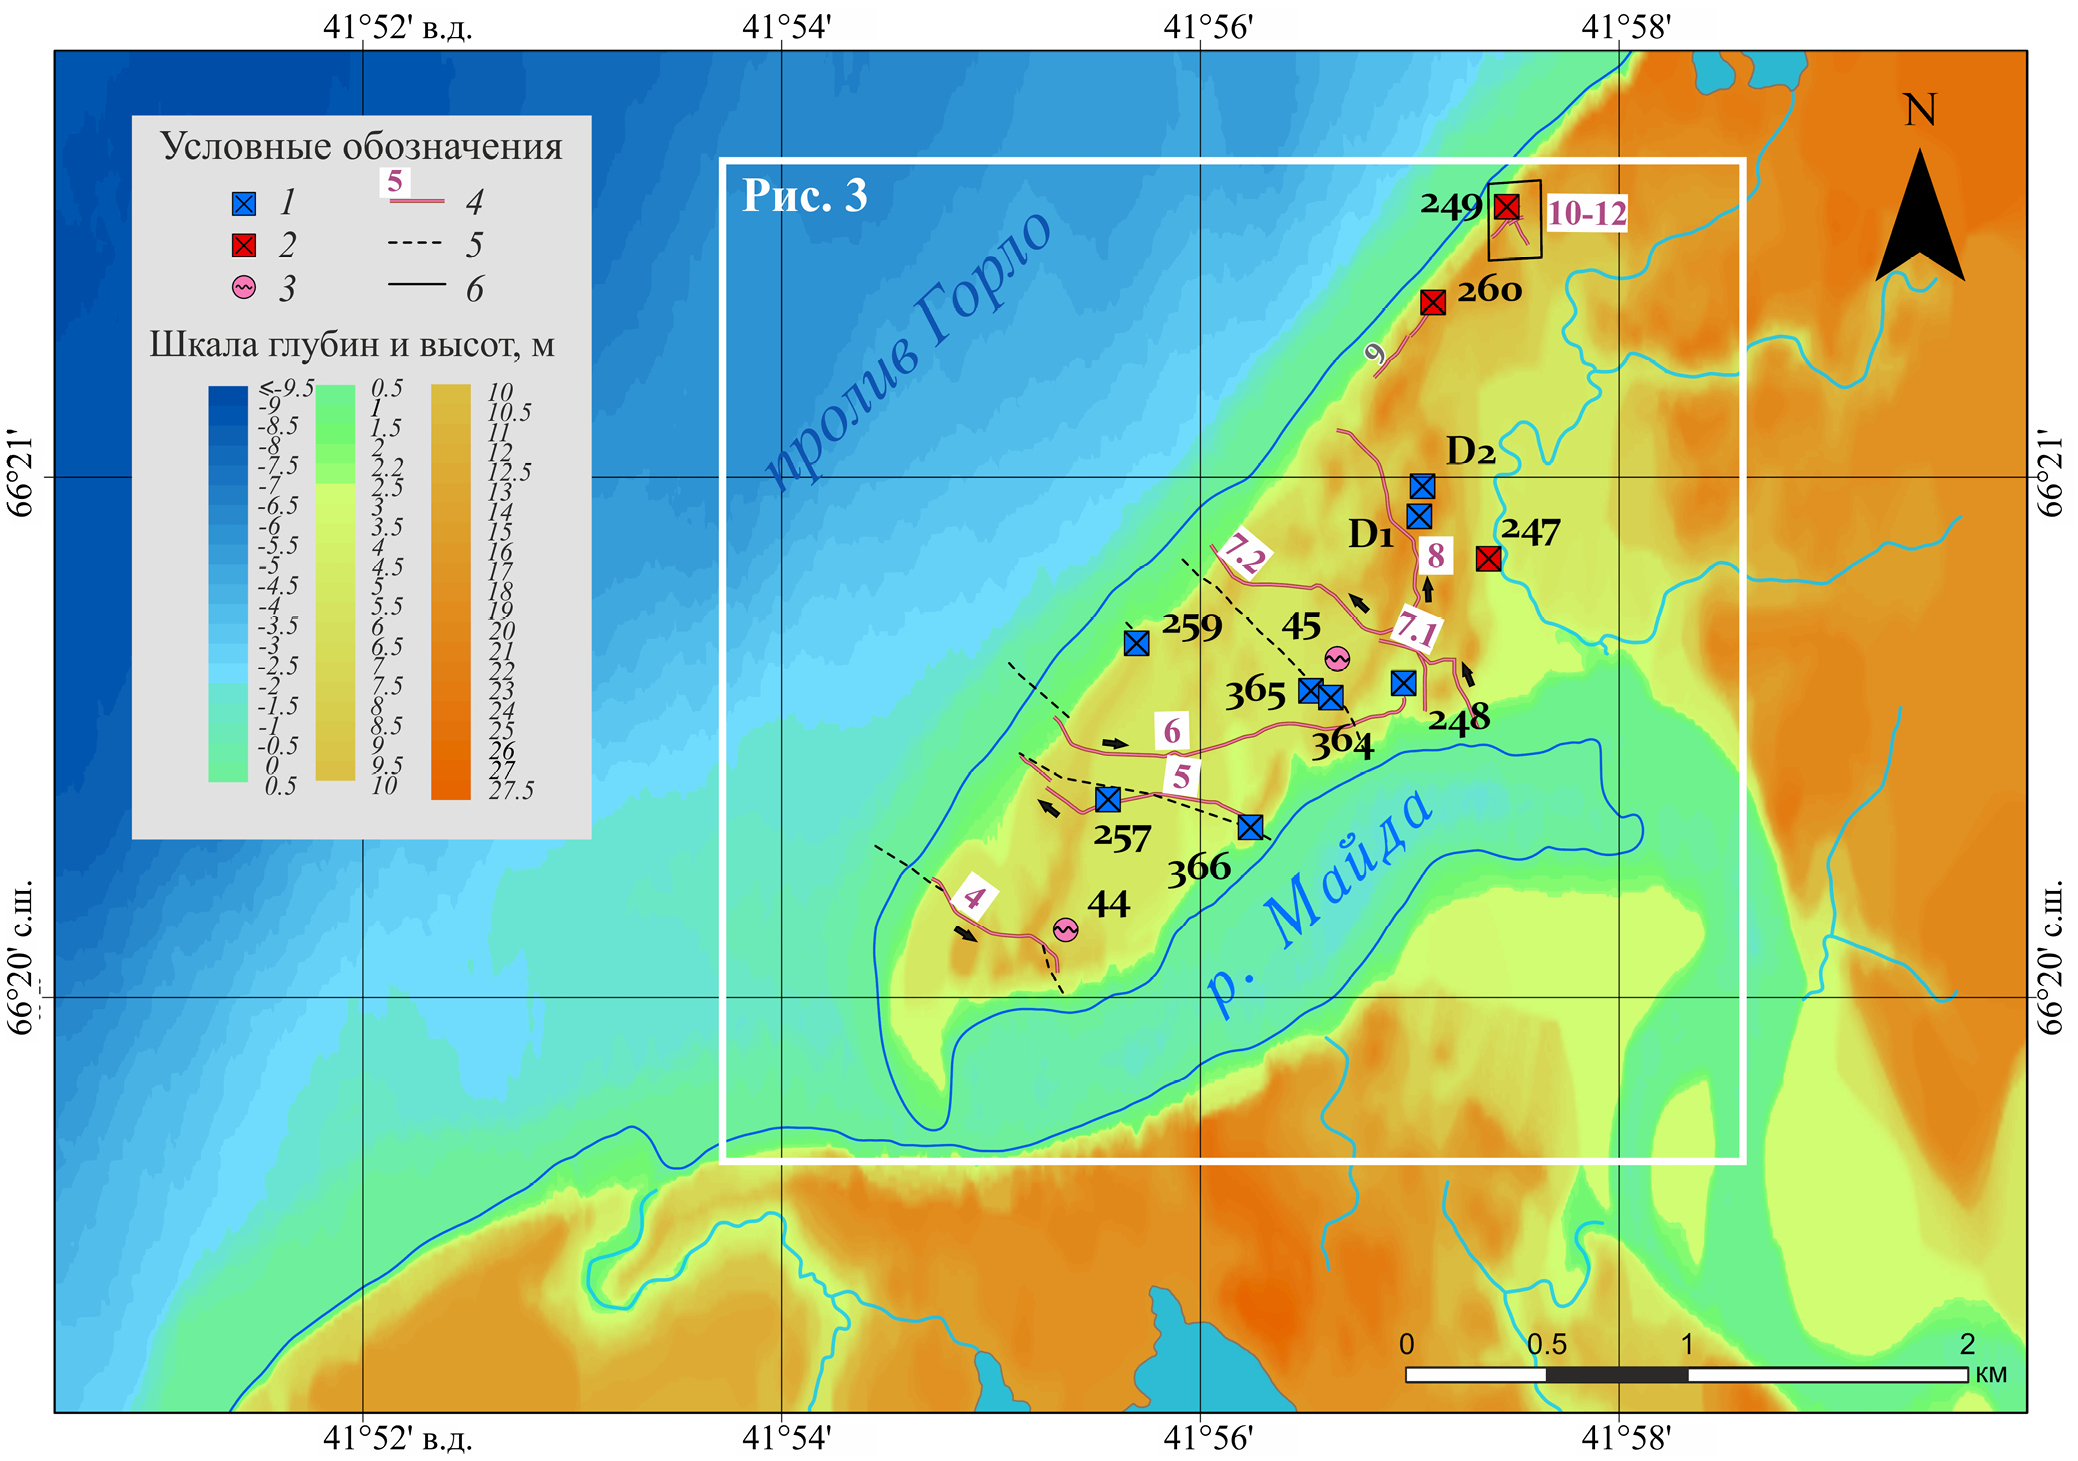Click the blue marker near 248

1403,683
